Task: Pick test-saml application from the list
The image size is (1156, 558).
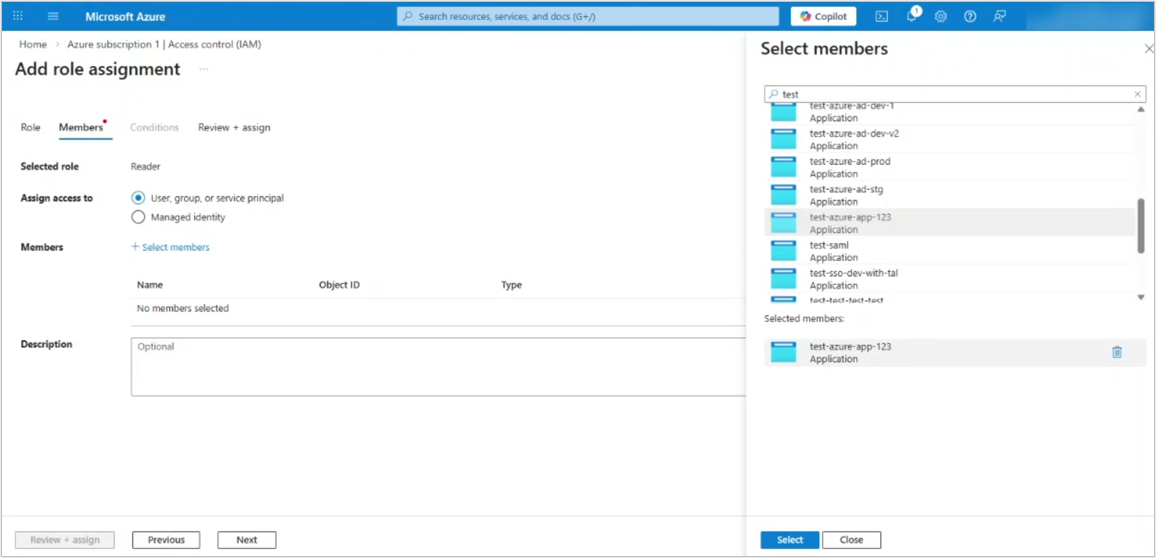Action: tap(829, 250)
